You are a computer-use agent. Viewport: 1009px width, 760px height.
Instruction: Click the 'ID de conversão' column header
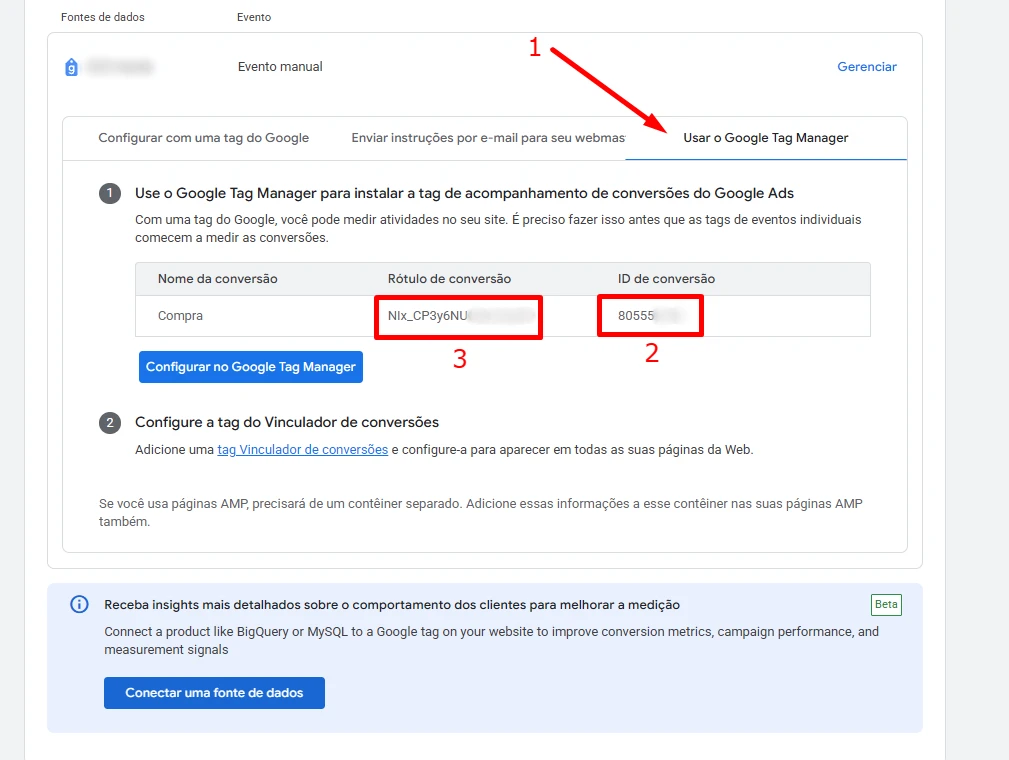[666, 279]
